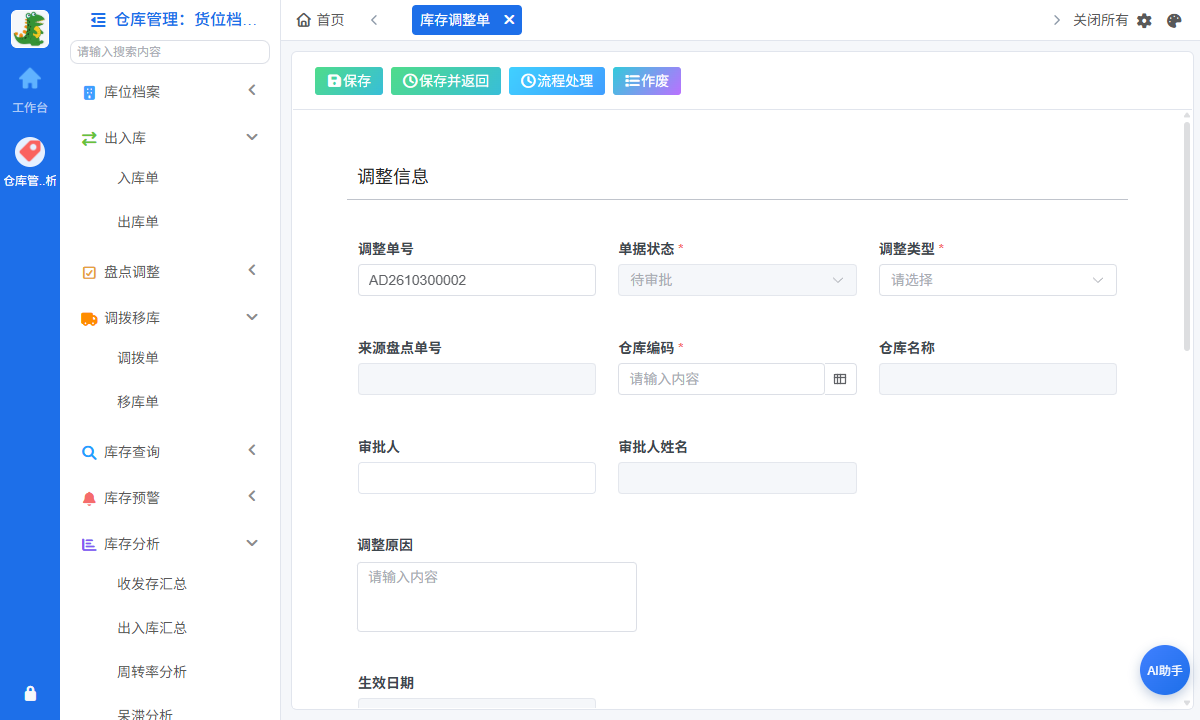The height and width of the screenshot is (720, 1200).
Task: Click the 库存分析 chart icon
Action: (x=89, y=544)
